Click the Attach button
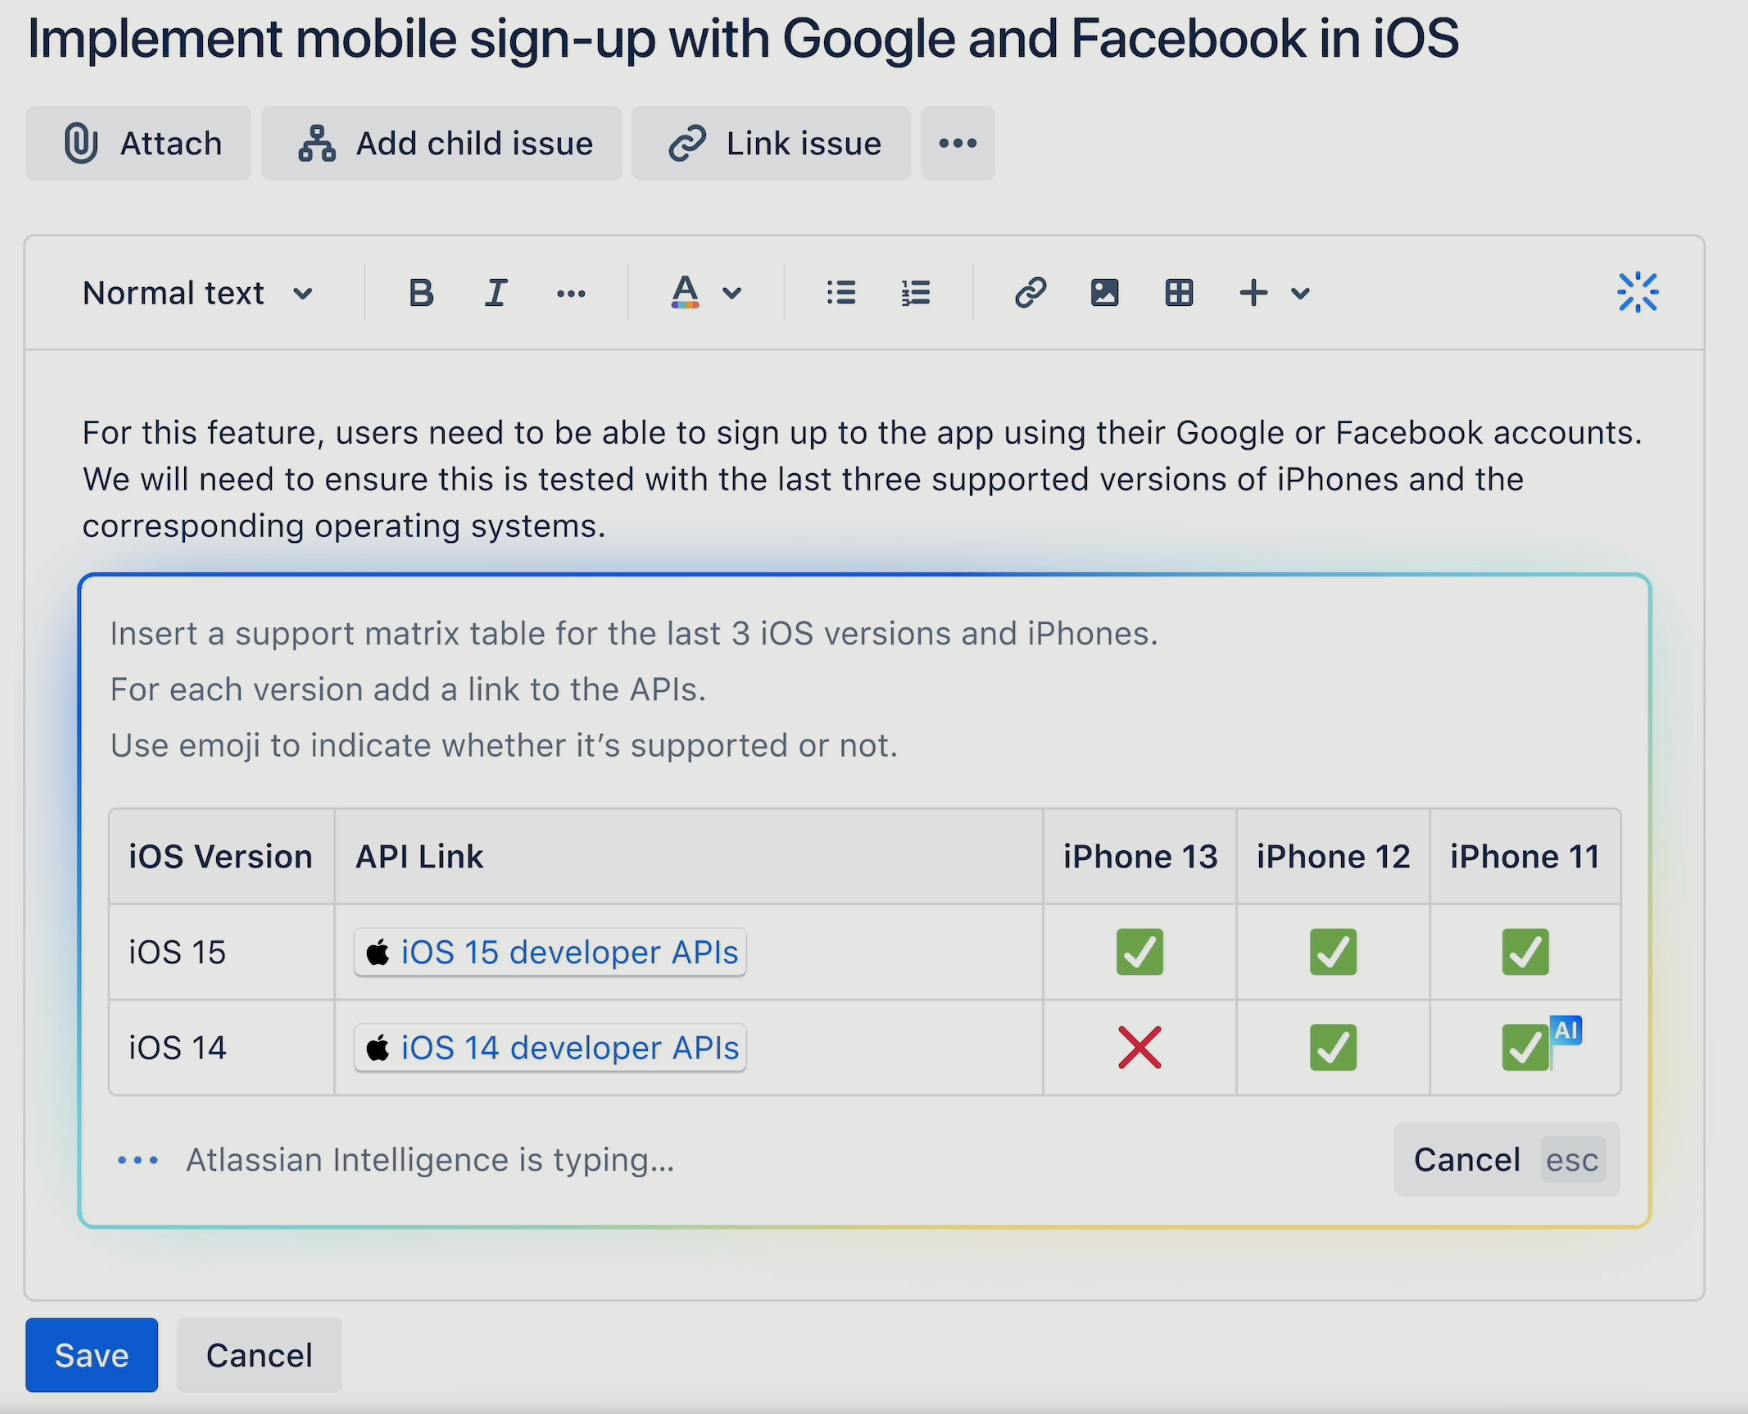Image resolution: width=1748 pixels, height=1414 pixels. coord(139,143)
